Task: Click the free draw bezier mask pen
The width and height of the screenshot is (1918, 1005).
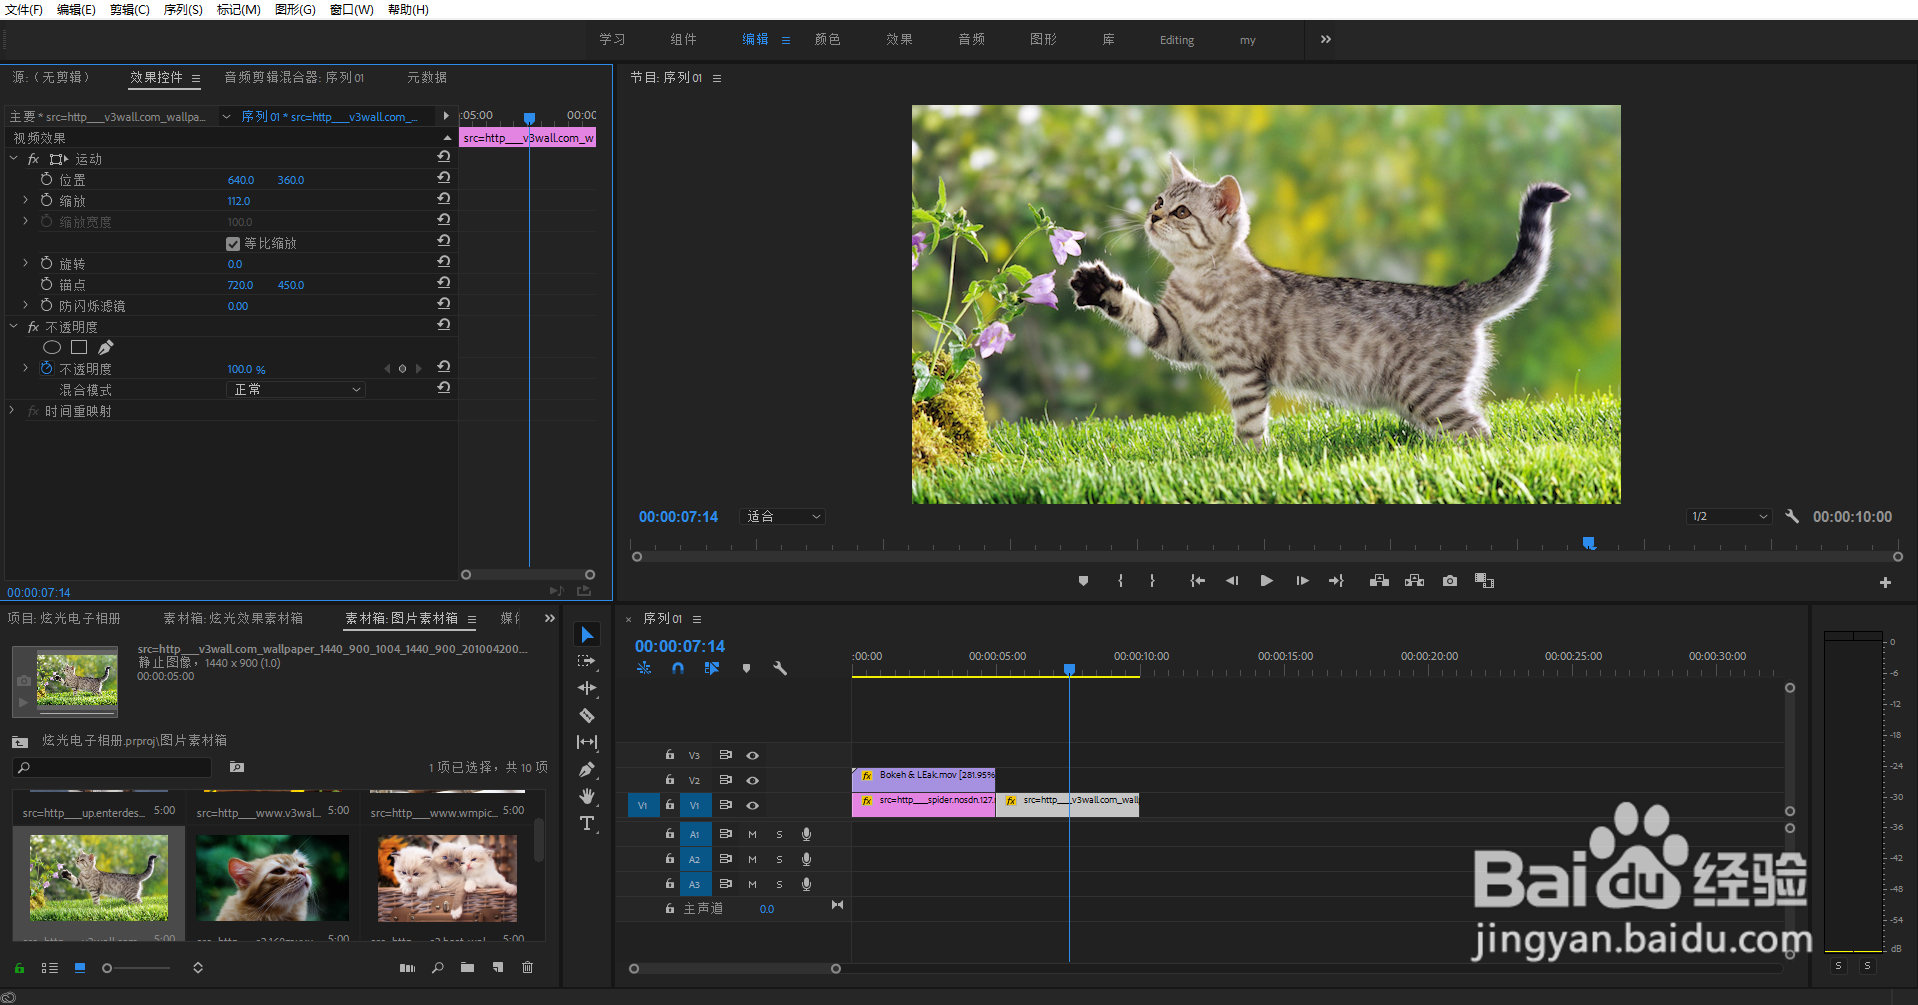Action: (106, 347)
